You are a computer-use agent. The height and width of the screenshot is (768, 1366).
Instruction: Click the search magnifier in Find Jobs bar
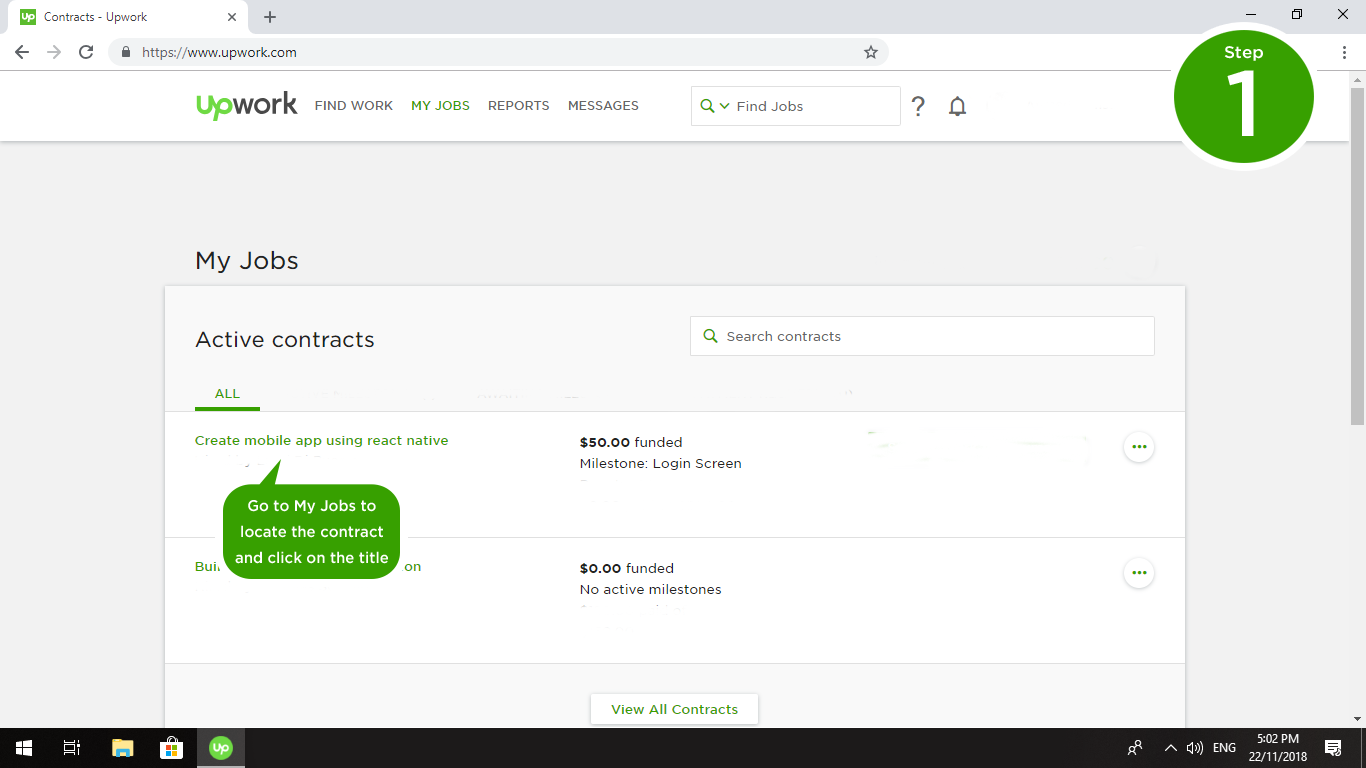(x=709, y=105)
